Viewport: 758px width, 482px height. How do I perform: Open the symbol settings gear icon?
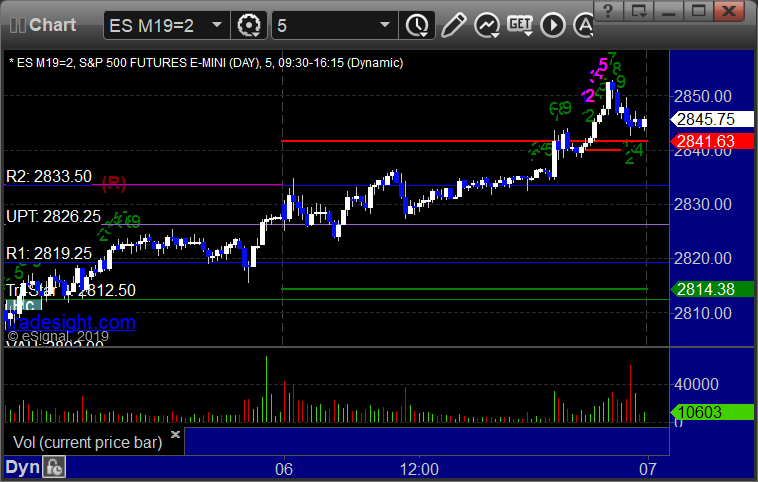[x=249, y=25]
